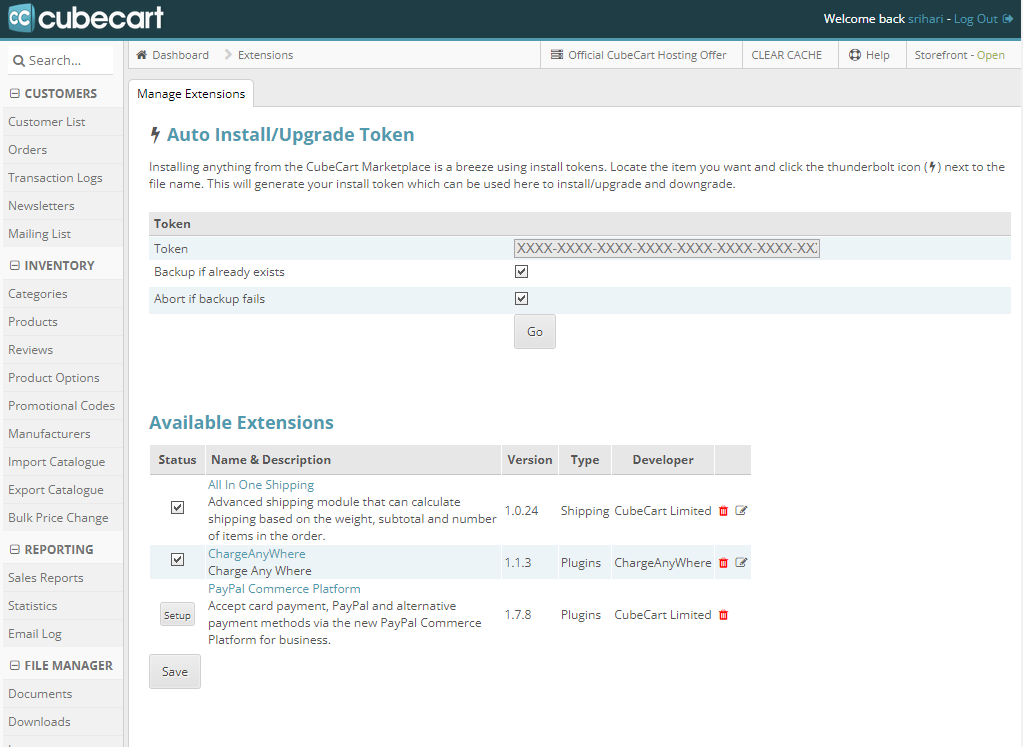Toggle Backup if already exists checkbox
1023x747 pixels.
coord(521,271)
